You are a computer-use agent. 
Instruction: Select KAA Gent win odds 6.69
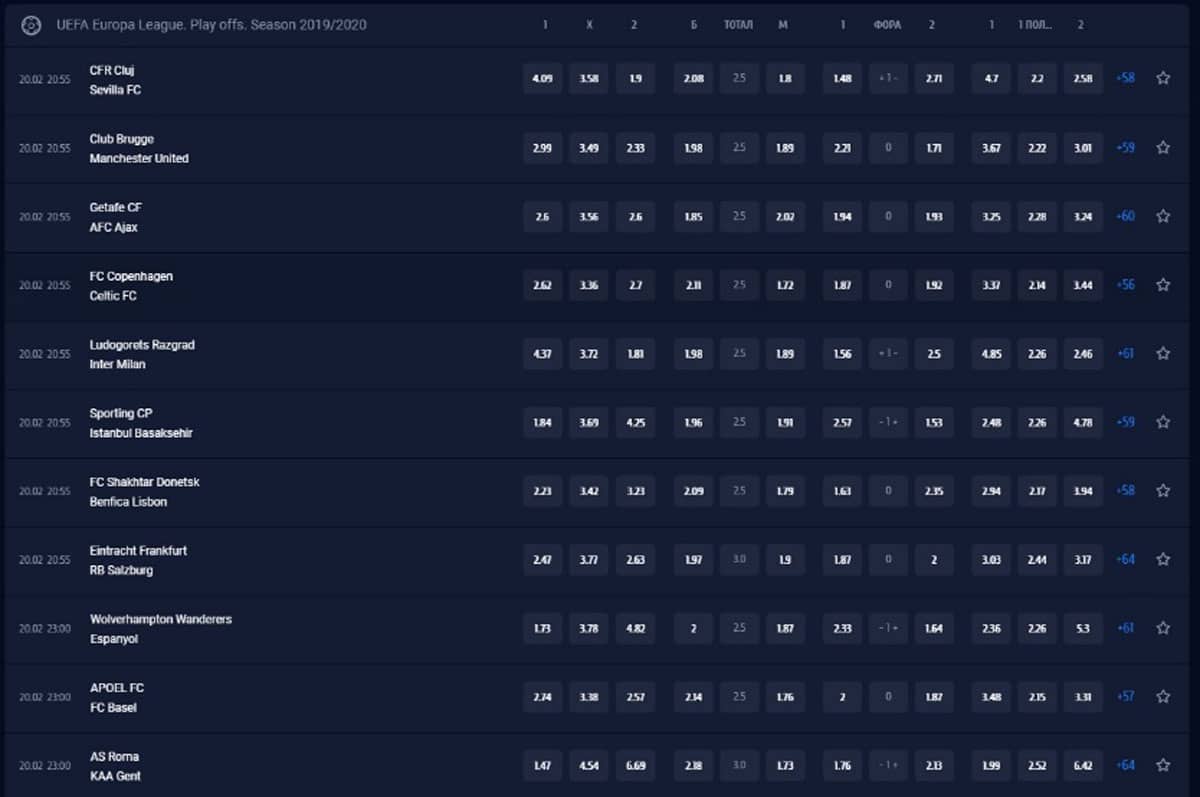635,765
